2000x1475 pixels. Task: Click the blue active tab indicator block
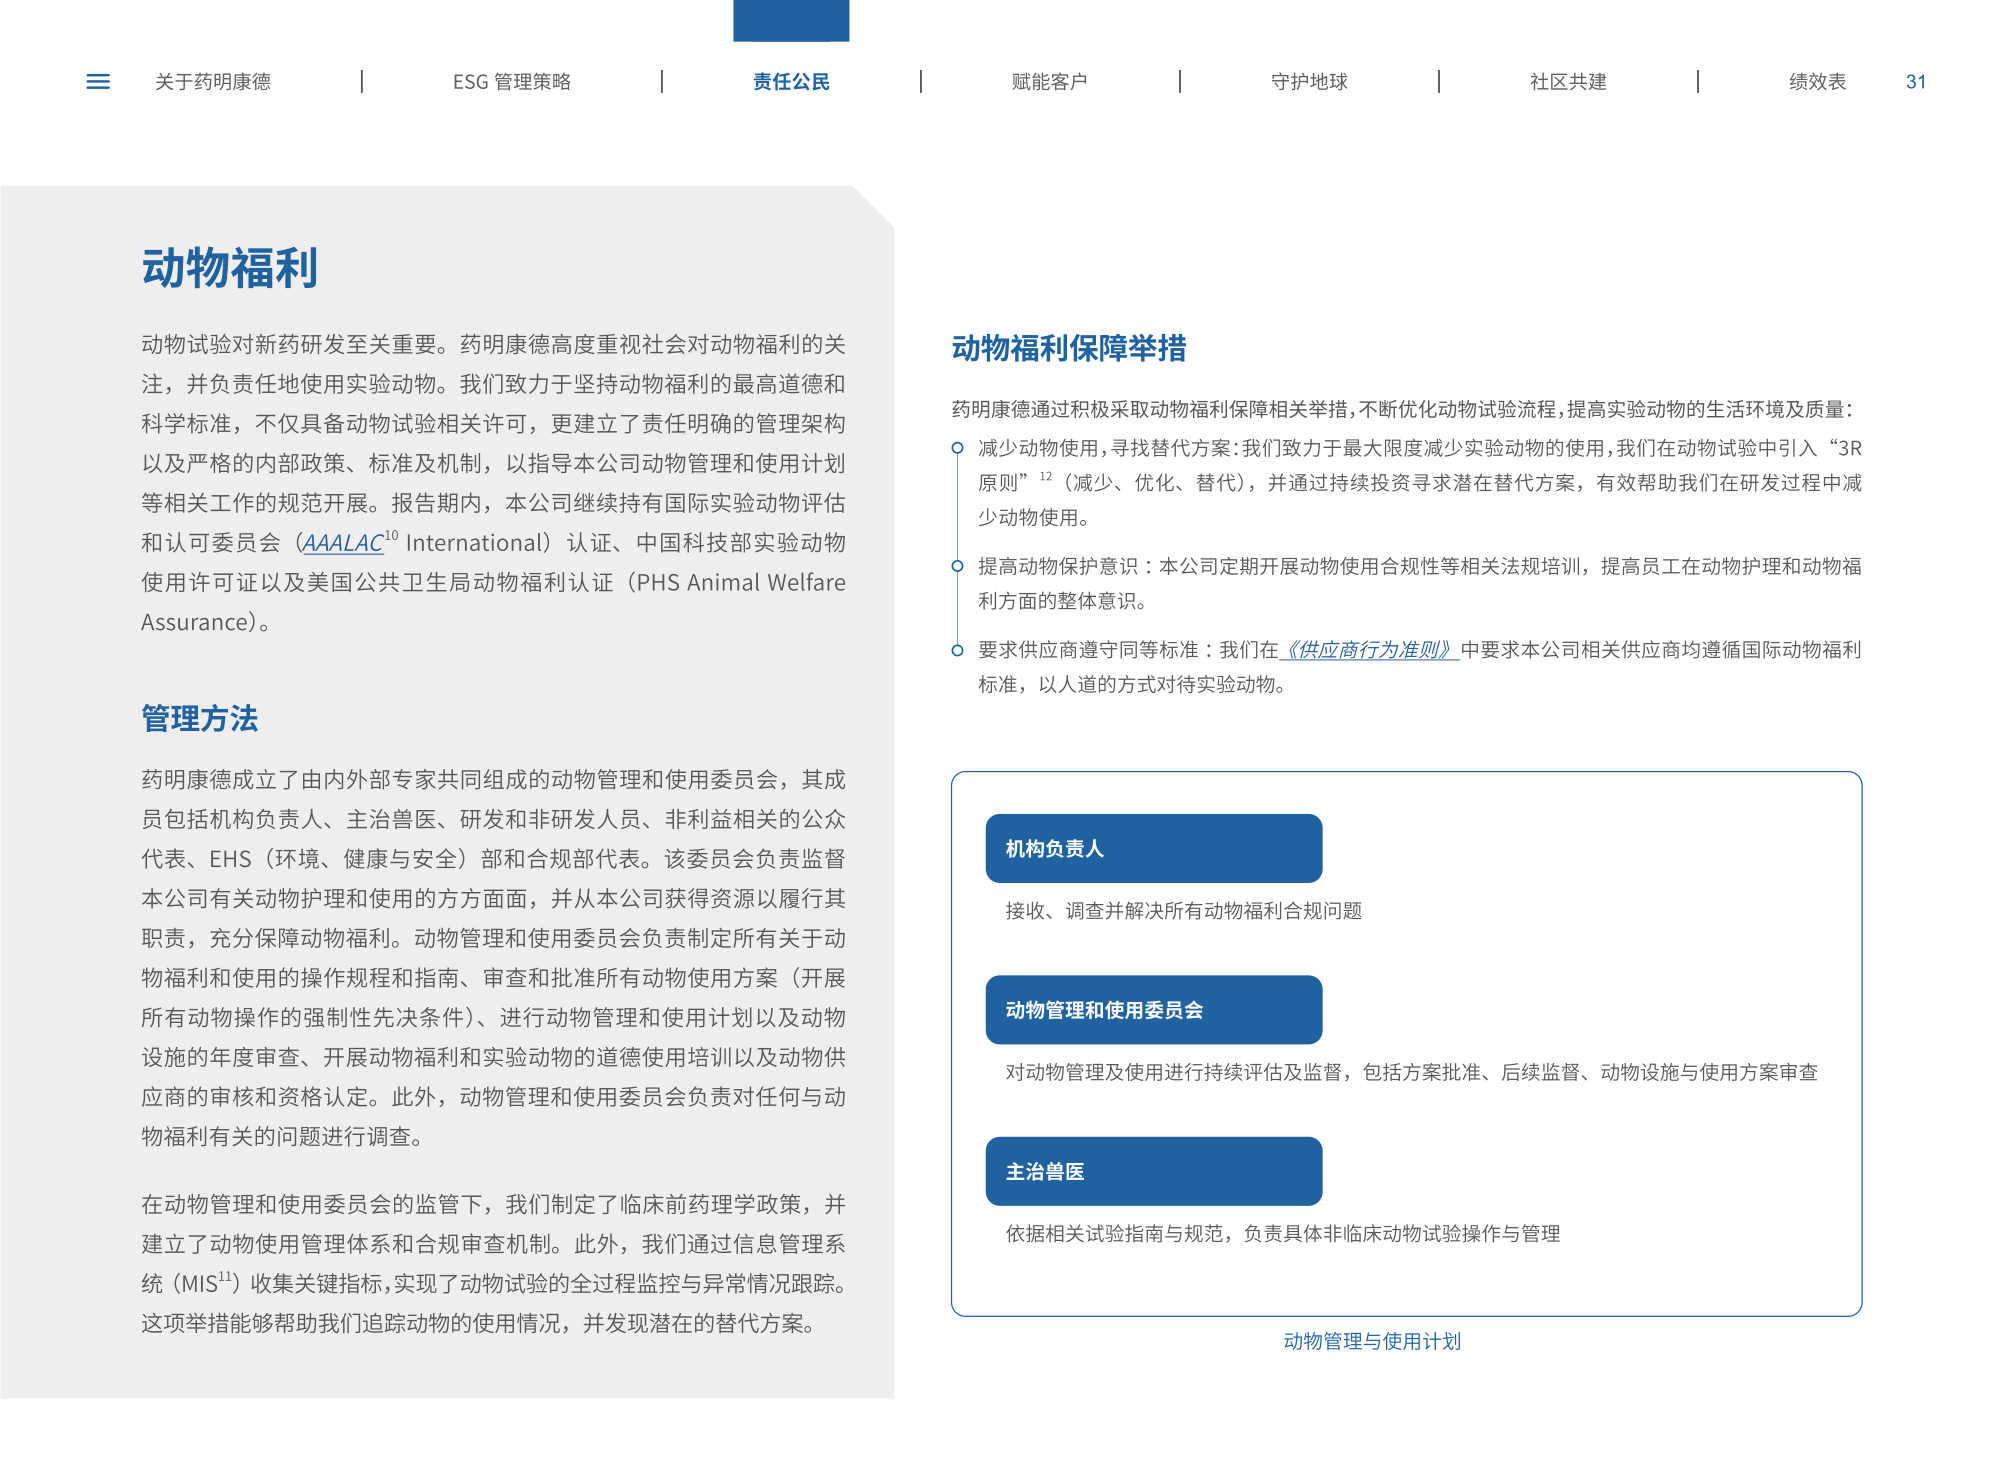[x=791, y=20]
